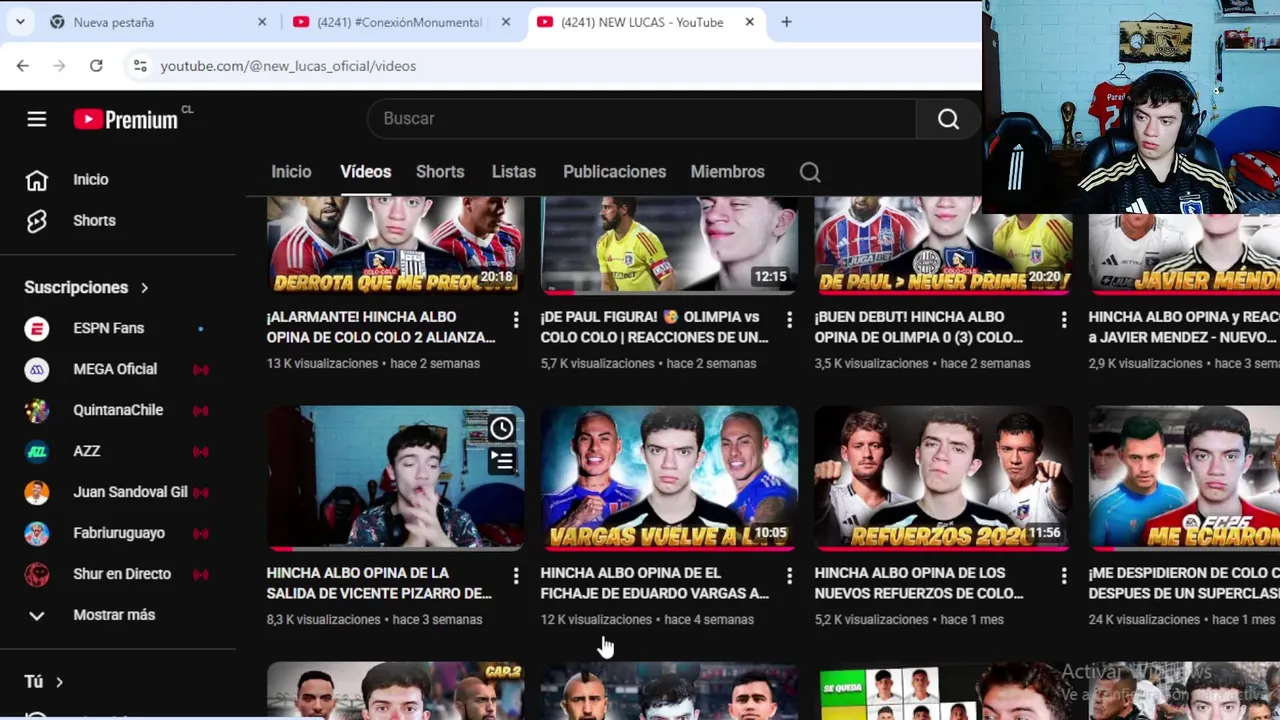The width and height of the screenshot is (1280, 720).
Task: Open JAVIER MENDEZ opina video title
Action: coord(1184,327)
